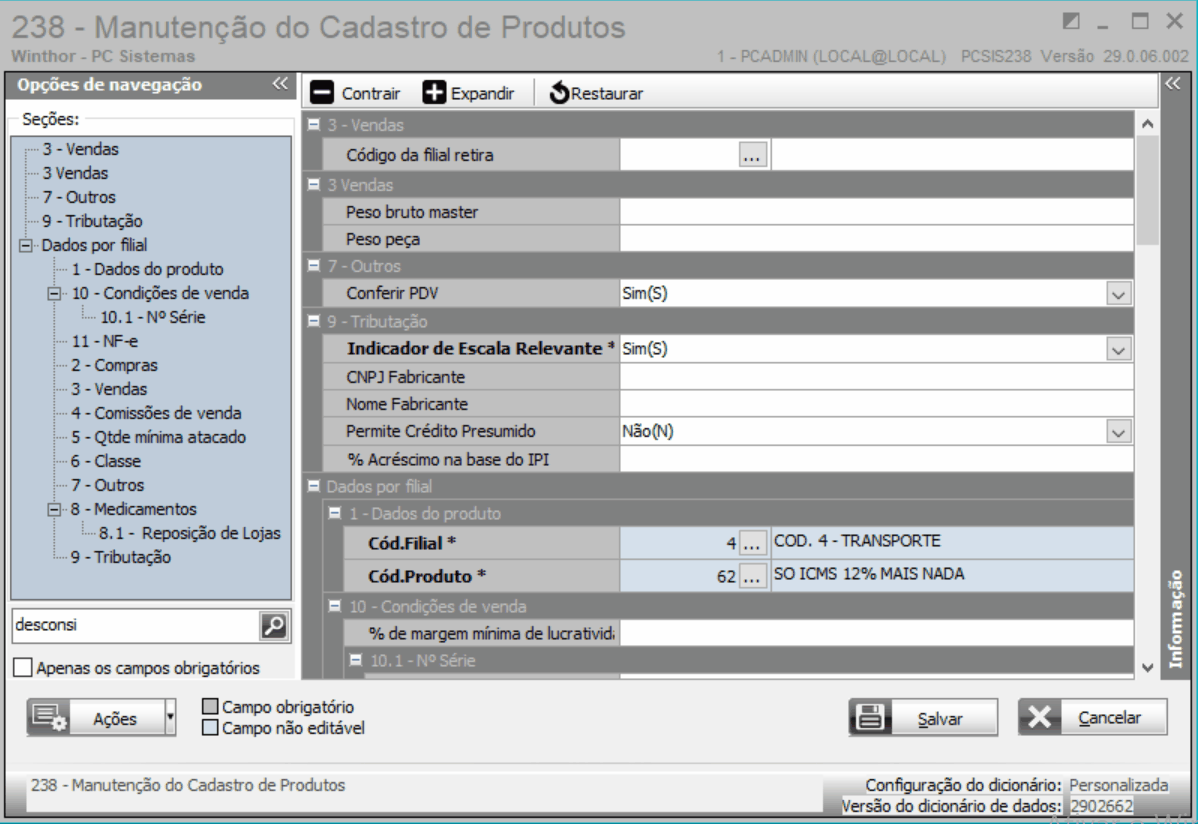1198x824 pixels.
Task: Select 5 - Qtde mínima atacado tree item
Action: (x=158, y=437)
